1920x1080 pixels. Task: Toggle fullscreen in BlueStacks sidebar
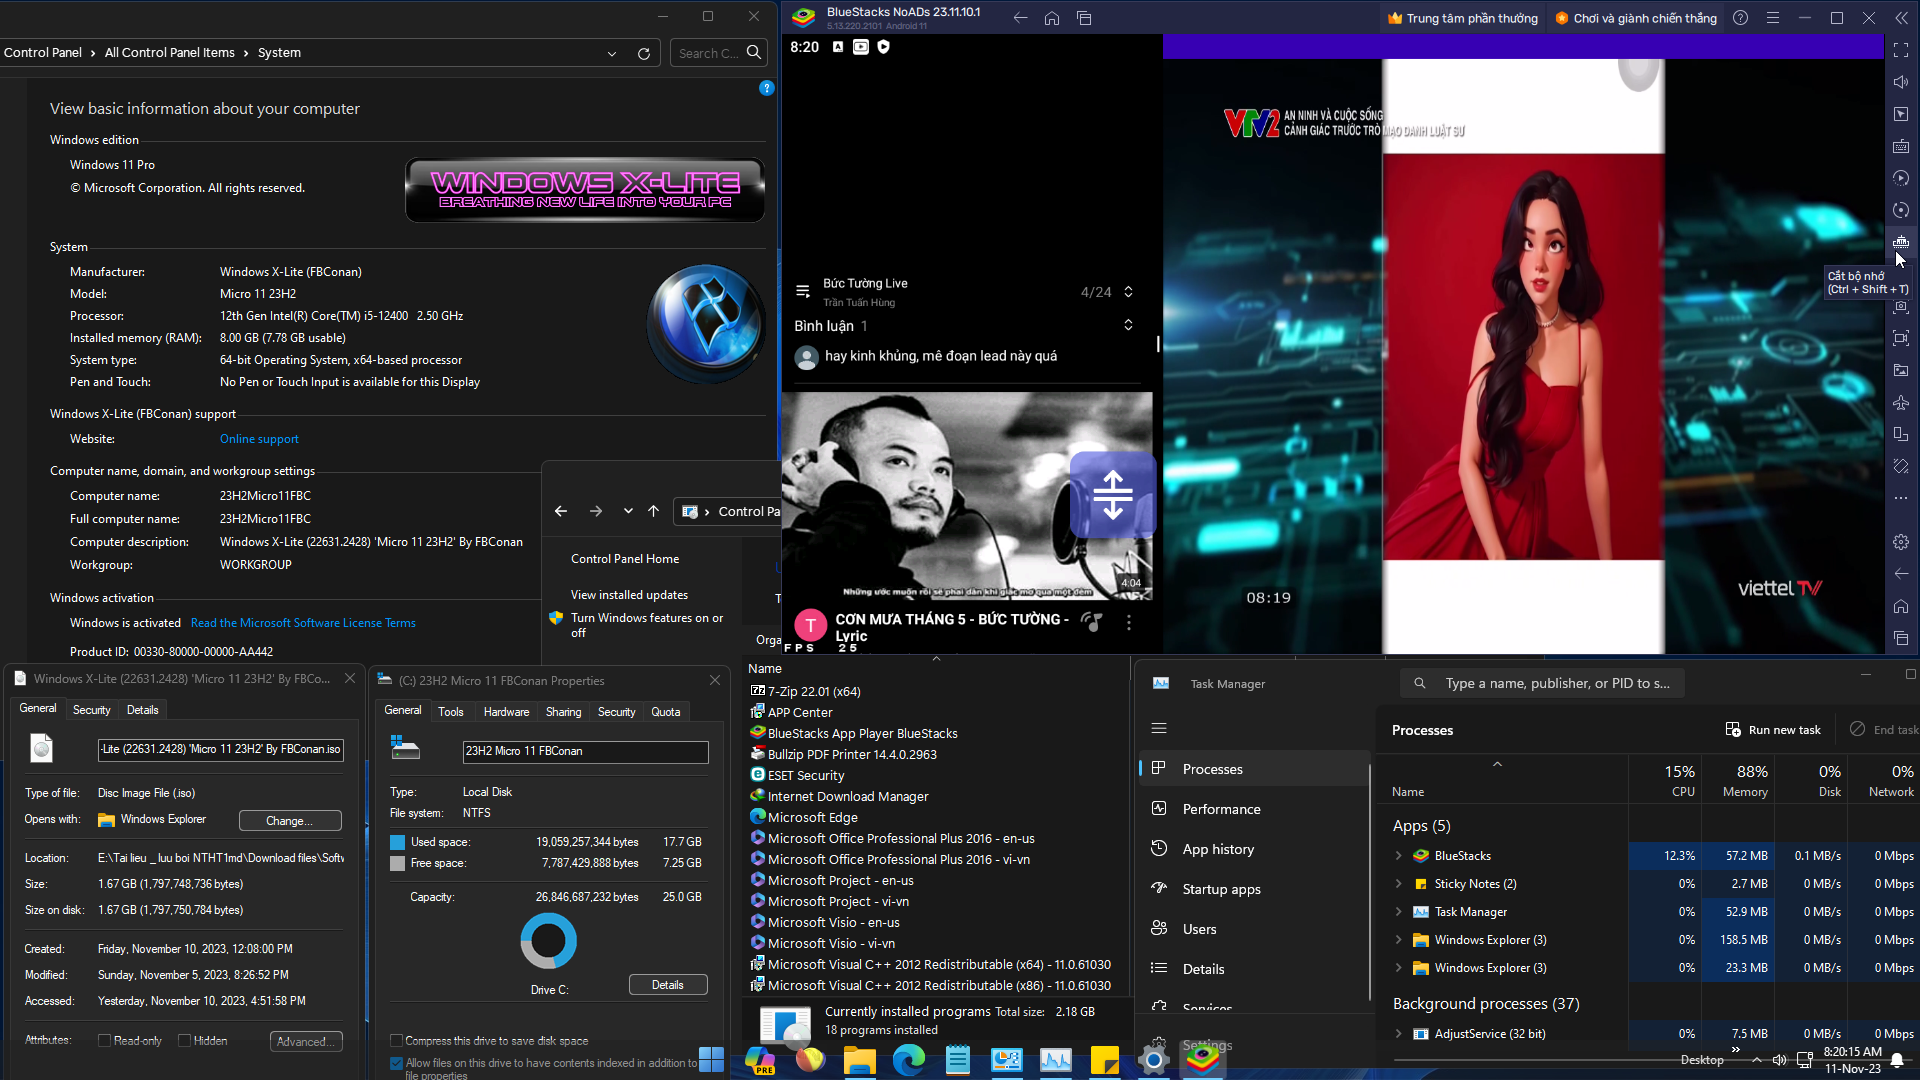(1901, 50)
